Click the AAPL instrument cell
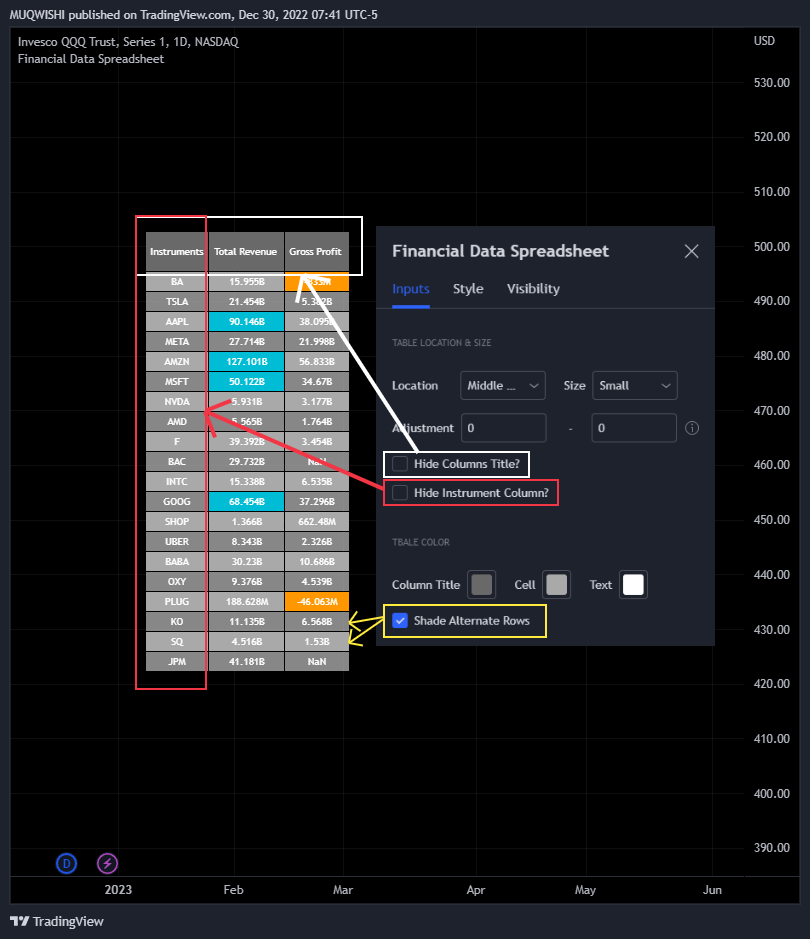810x939 pixels. pyautogui.click(x=177, y=322)
